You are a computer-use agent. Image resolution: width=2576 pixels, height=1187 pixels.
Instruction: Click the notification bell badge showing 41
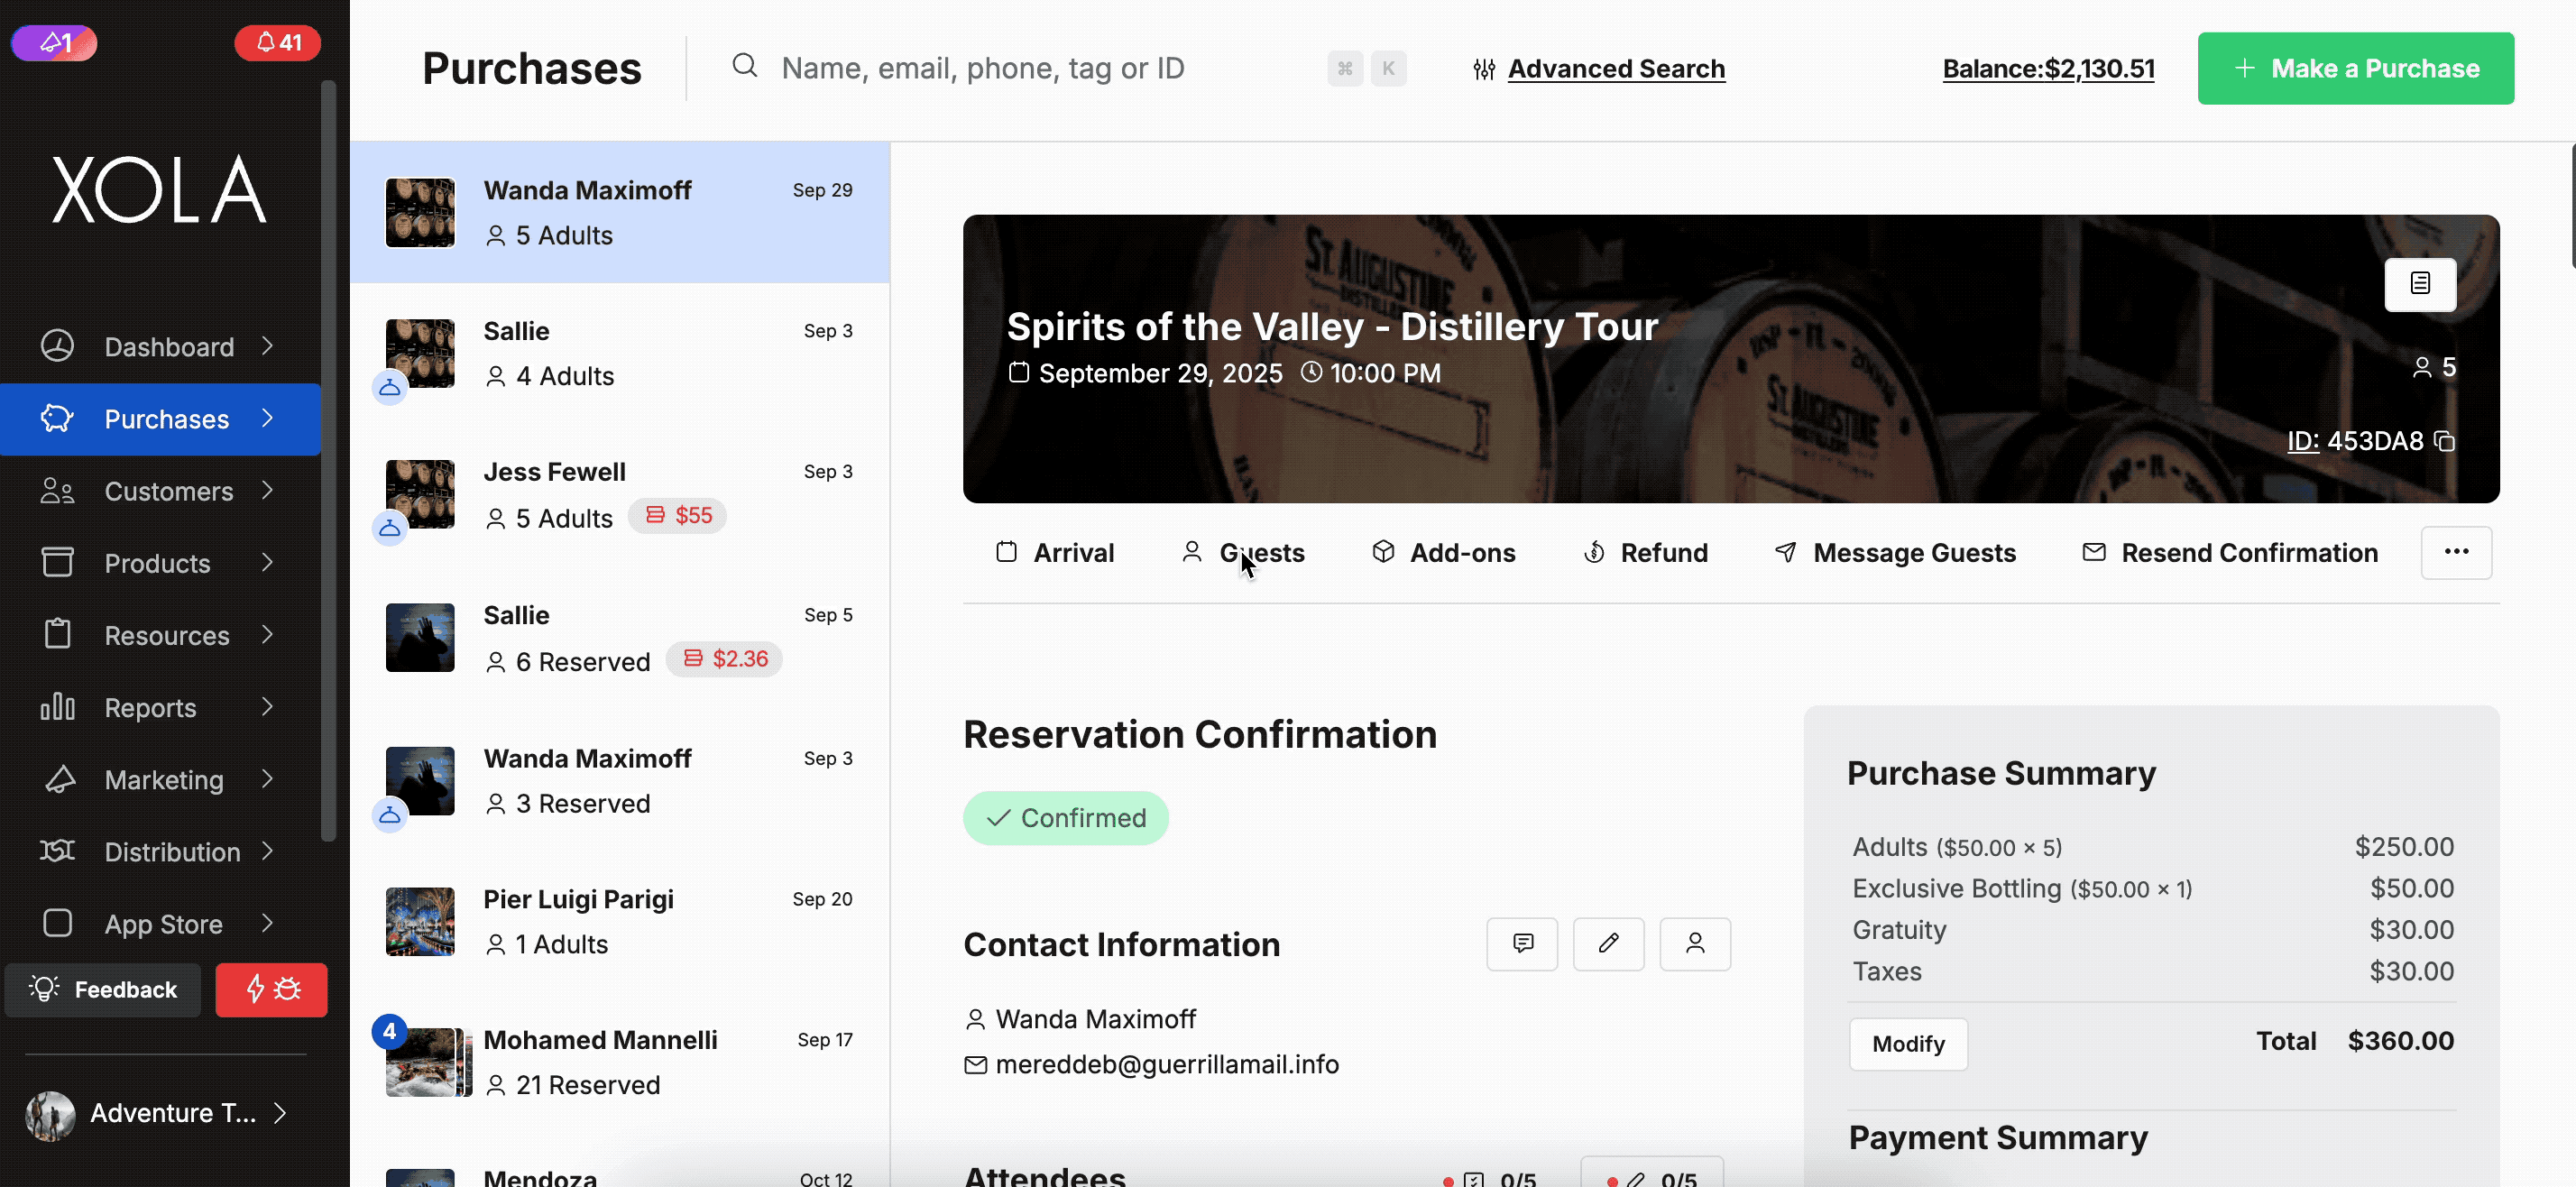[x=277, y=43]
